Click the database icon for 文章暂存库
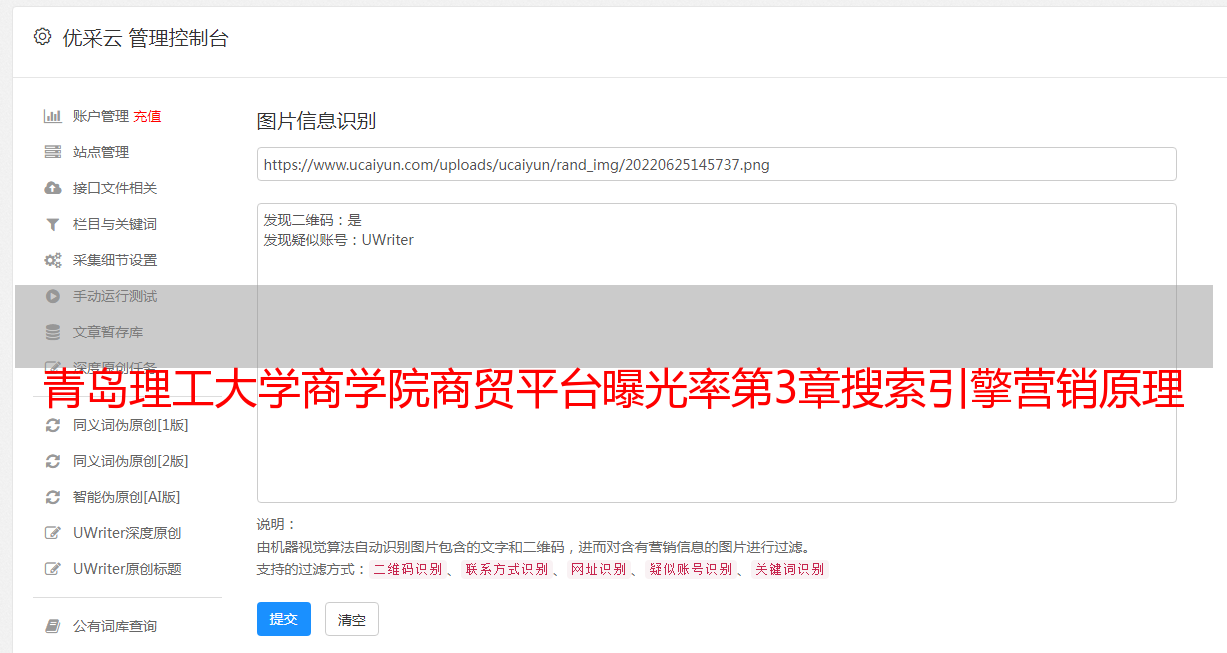The height and width of the screenshot is (653, 1227). [52, 332]
